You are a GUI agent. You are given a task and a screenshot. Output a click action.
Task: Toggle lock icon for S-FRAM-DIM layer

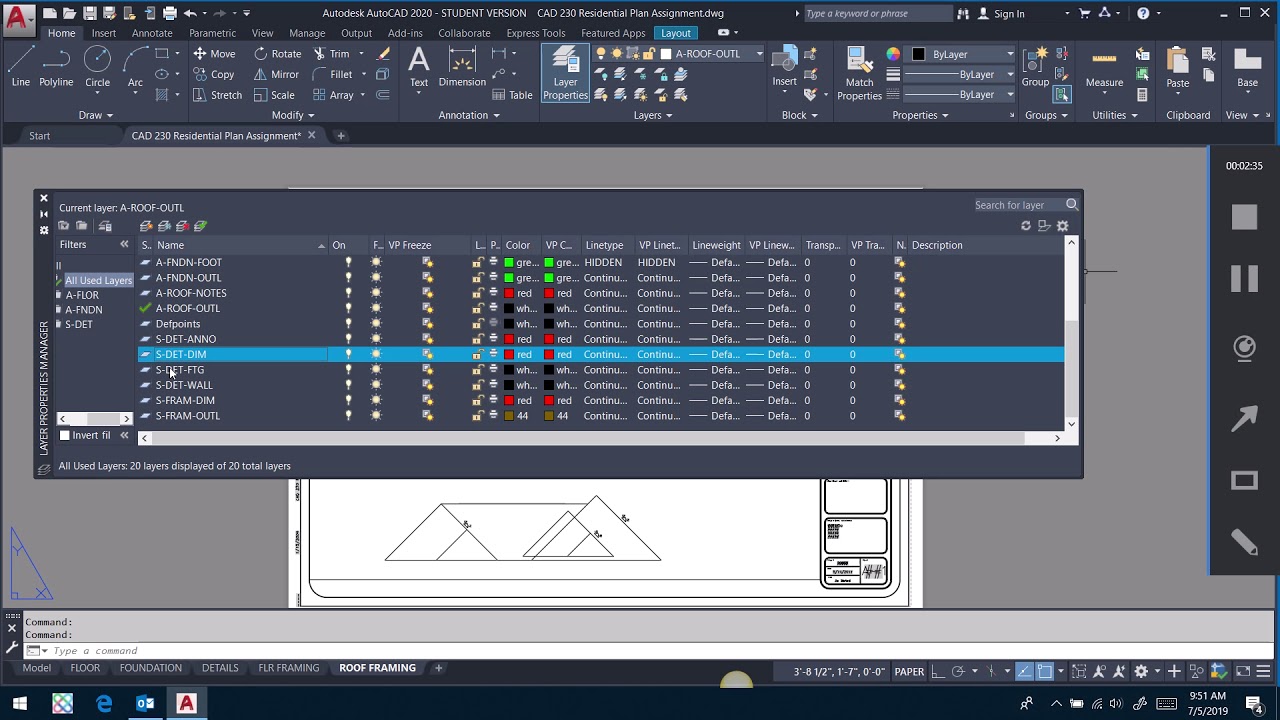pyautogui.click(x=478, y=400)
